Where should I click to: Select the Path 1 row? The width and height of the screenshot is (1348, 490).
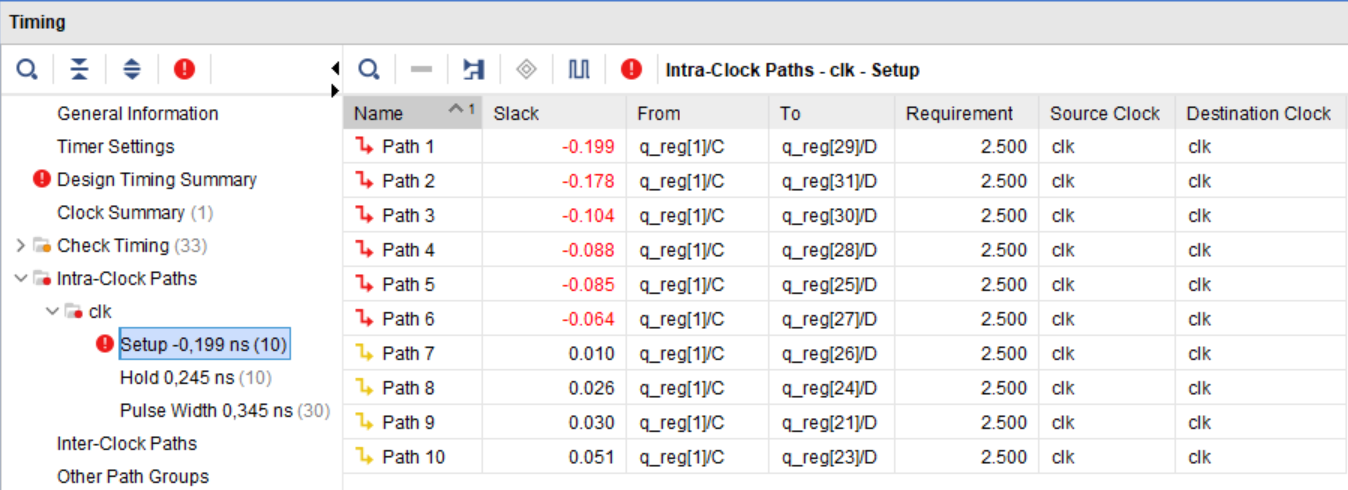point(408,147)
